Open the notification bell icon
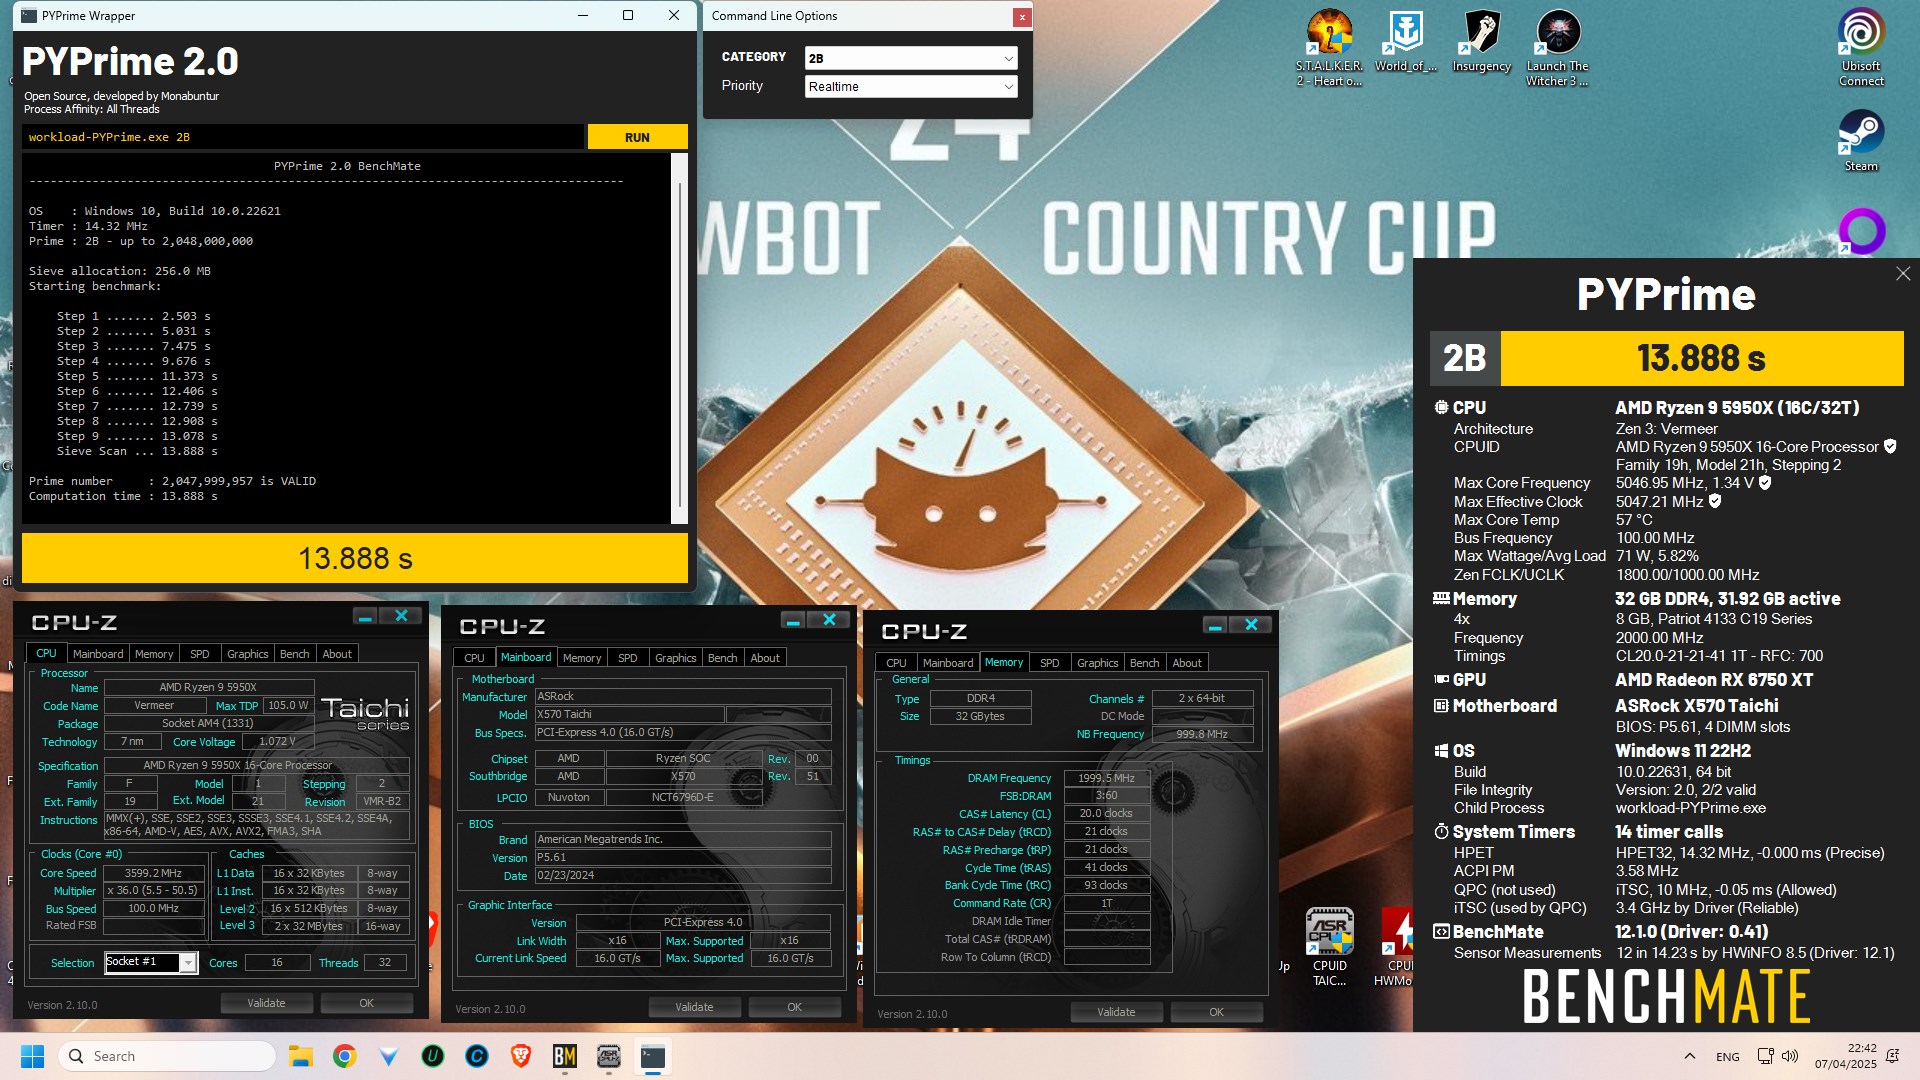The width and height of the screenshot is (1920, 1080). [x=1892, y=1056]
